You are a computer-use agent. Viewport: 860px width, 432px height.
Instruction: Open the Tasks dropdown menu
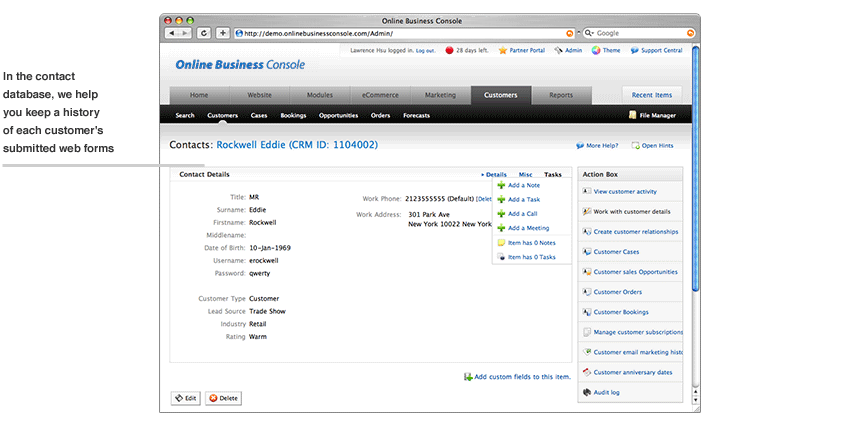click(x=553, y=174)
